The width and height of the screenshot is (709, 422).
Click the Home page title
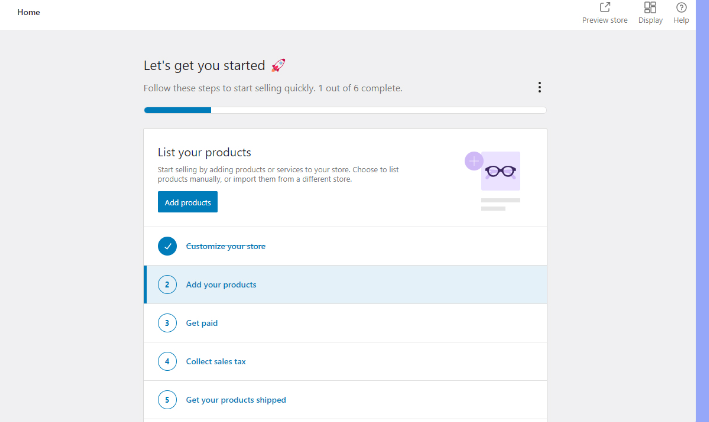click(x=28, y=12)
